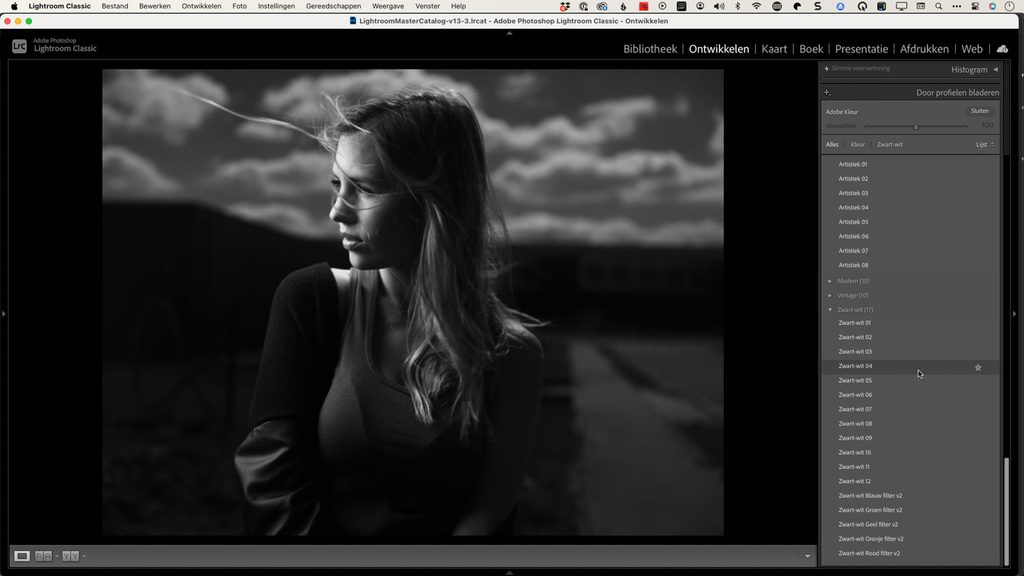
Task: Open the Ontwikkelen menu in menu bar
Action: click(x=201, y=6)
